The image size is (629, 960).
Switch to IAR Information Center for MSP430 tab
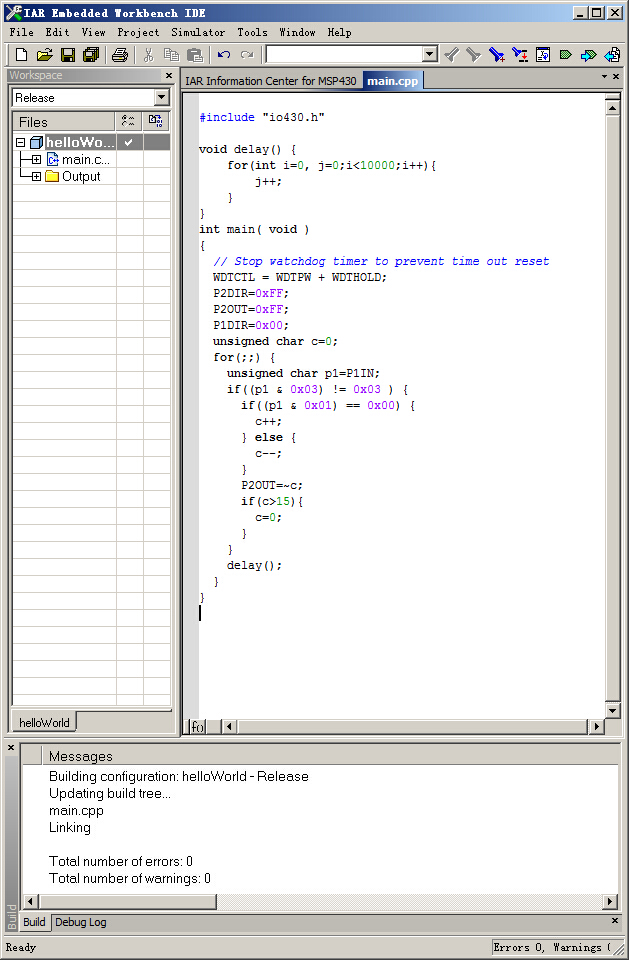pyautogui.click(x=271, y=81)
